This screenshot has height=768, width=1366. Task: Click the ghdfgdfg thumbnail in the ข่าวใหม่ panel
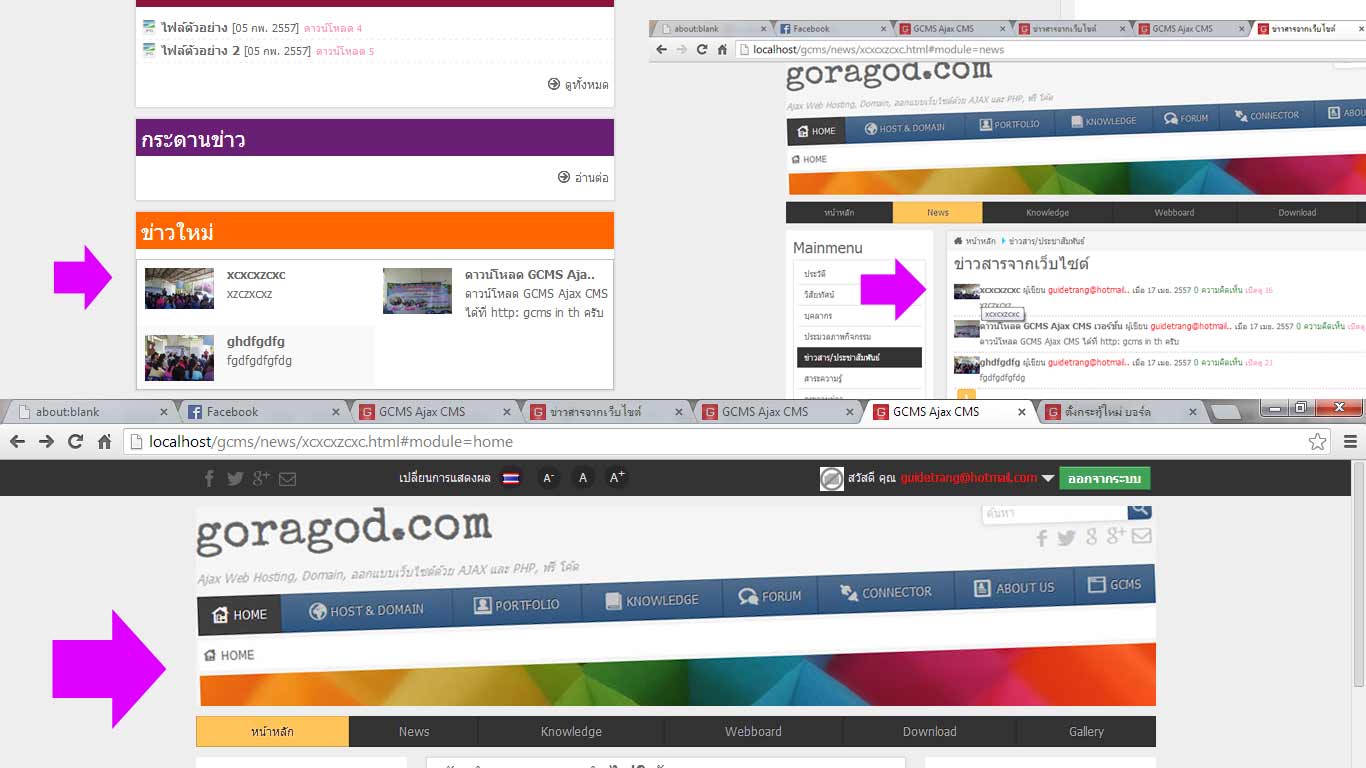180,357
